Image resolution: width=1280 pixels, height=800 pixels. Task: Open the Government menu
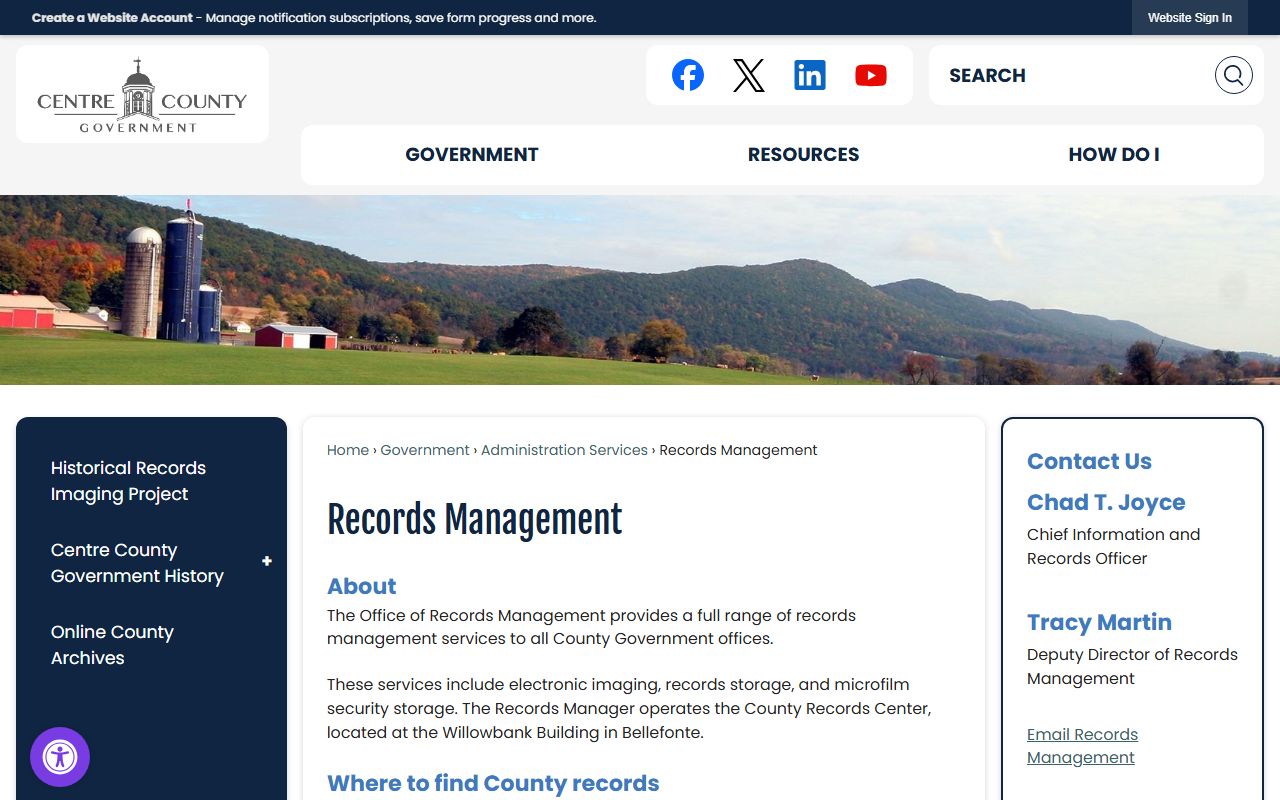472,155
